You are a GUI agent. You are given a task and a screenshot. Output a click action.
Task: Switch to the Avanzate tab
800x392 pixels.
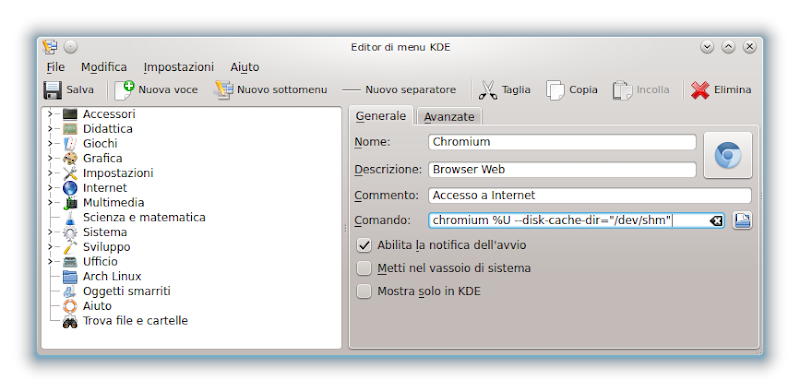pos(449,117)
